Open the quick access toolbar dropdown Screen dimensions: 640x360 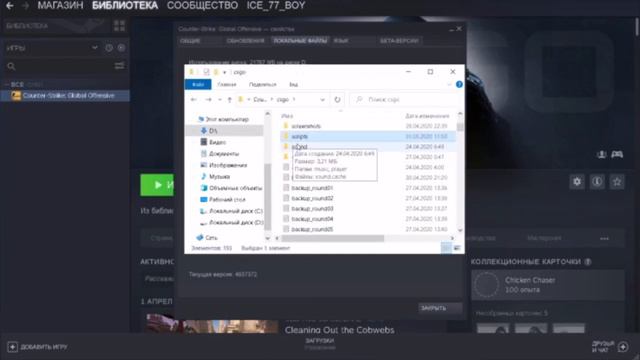click(x=224, y=72)
